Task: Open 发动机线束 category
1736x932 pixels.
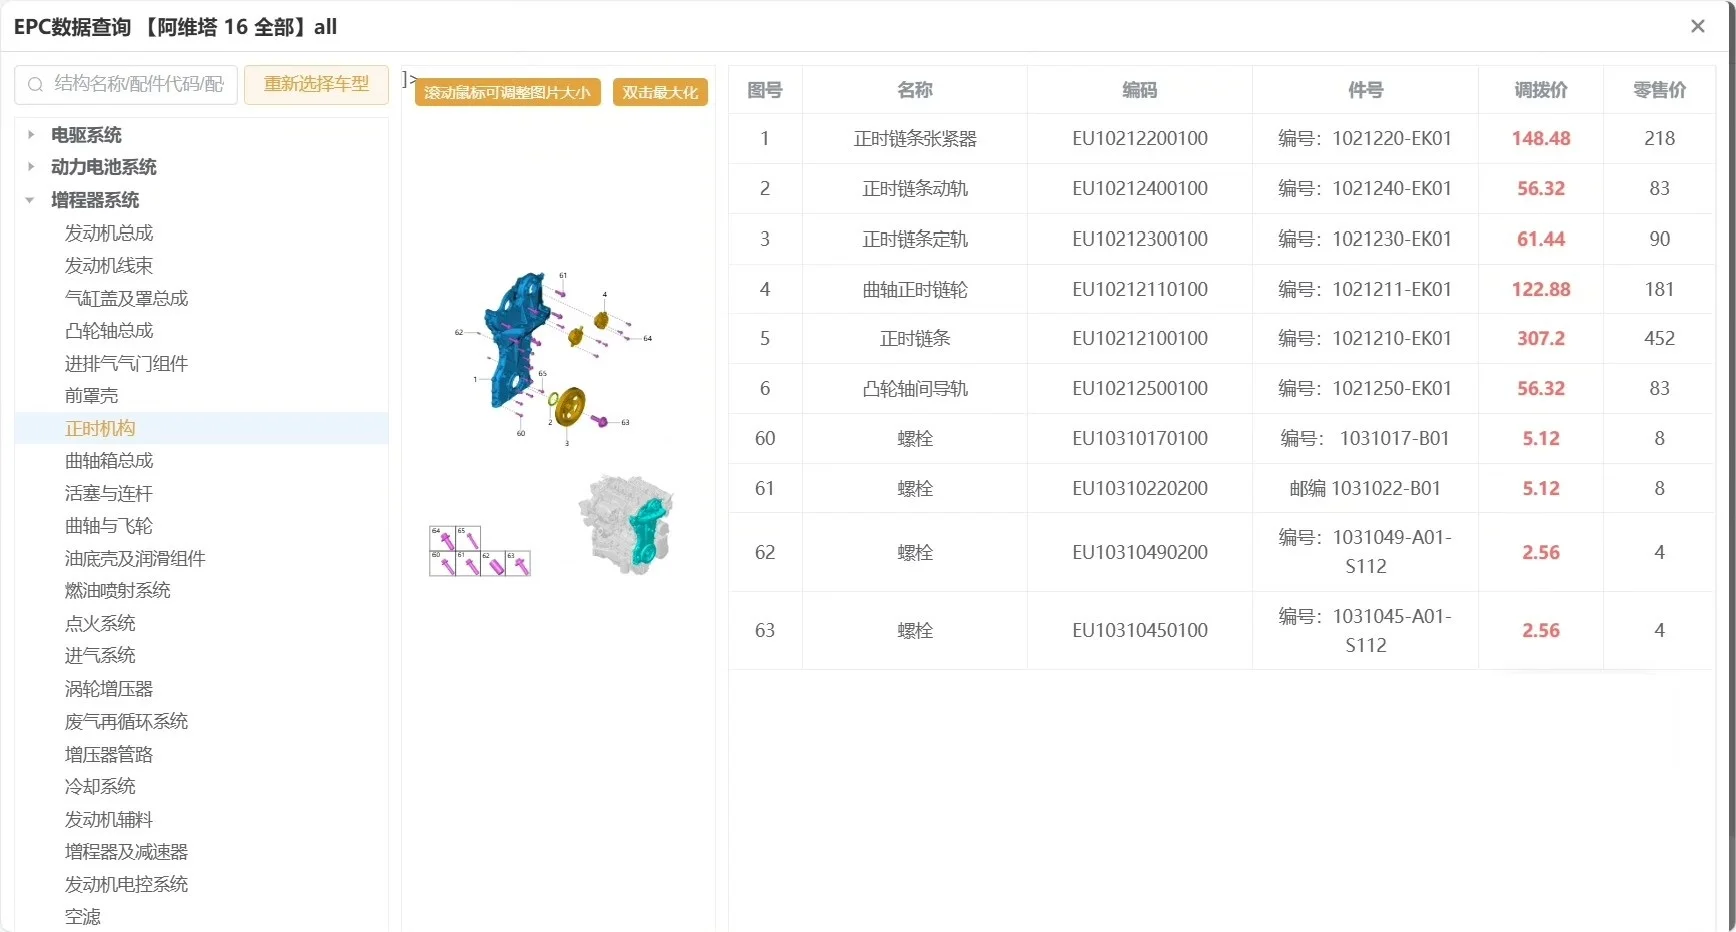Action: click(x=109, y=266)
